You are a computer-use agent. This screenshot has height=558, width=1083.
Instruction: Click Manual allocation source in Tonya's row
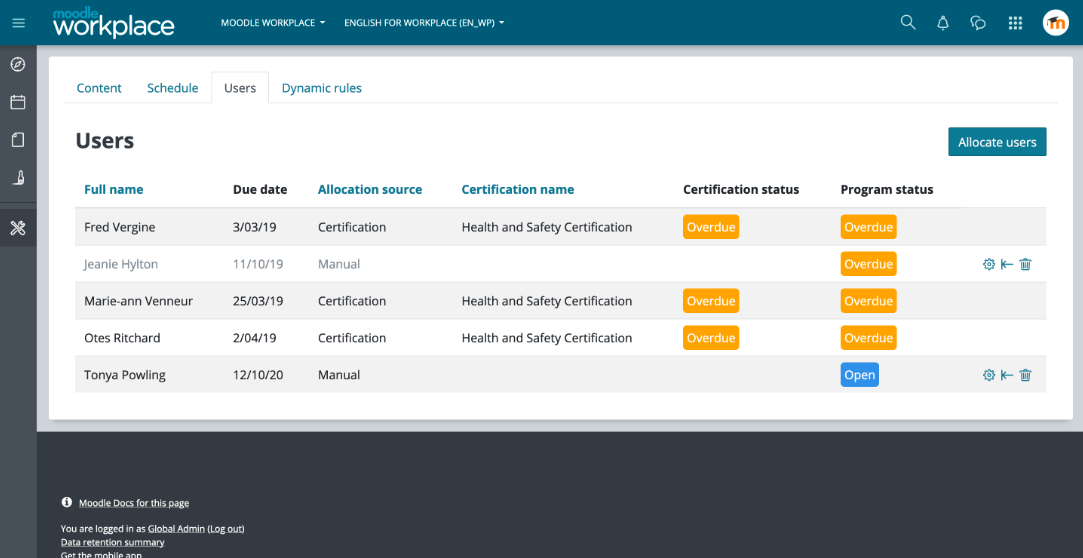tap(339, 375)
